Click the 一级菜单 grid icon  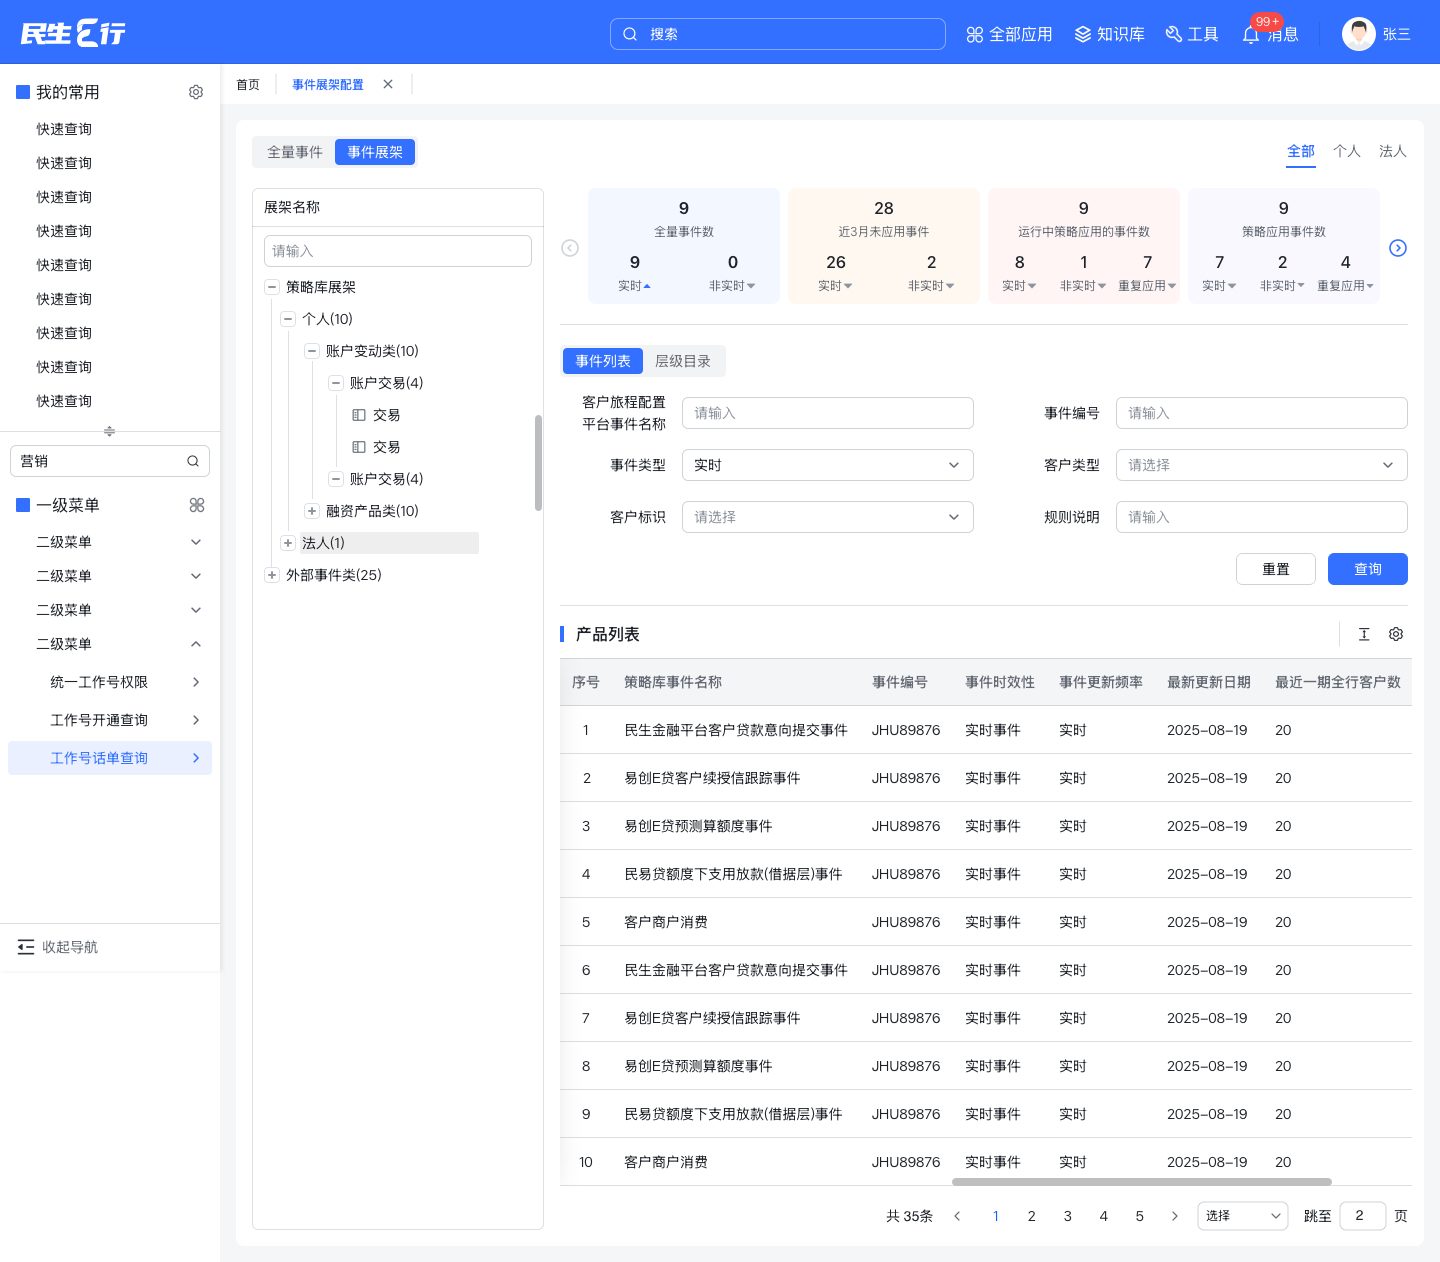[197, 505]
